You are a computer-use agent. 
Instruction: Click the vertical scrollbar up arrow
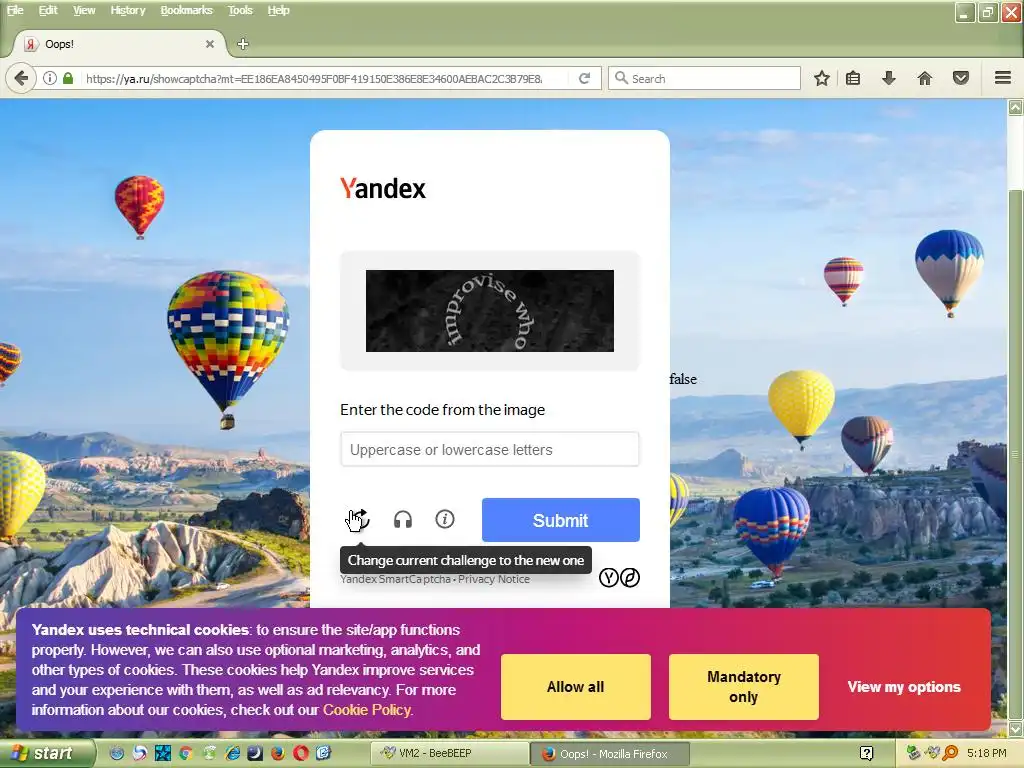[1016, 107]
